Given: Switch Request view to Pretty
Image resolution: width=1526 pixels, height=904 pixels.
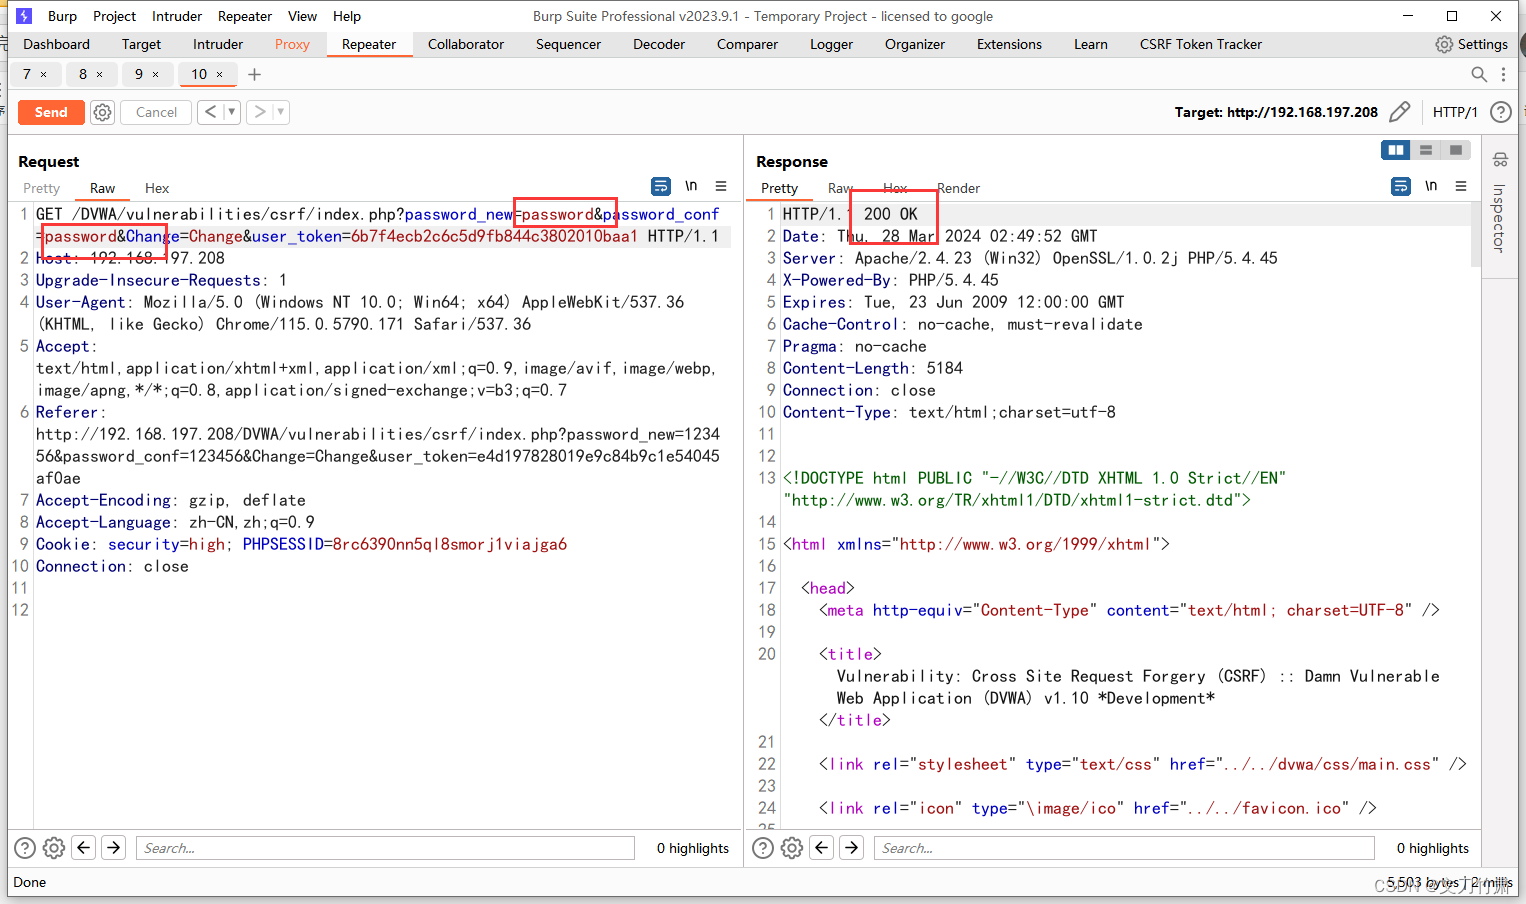Looking at the screenshot, I should (x=41, y=188).
